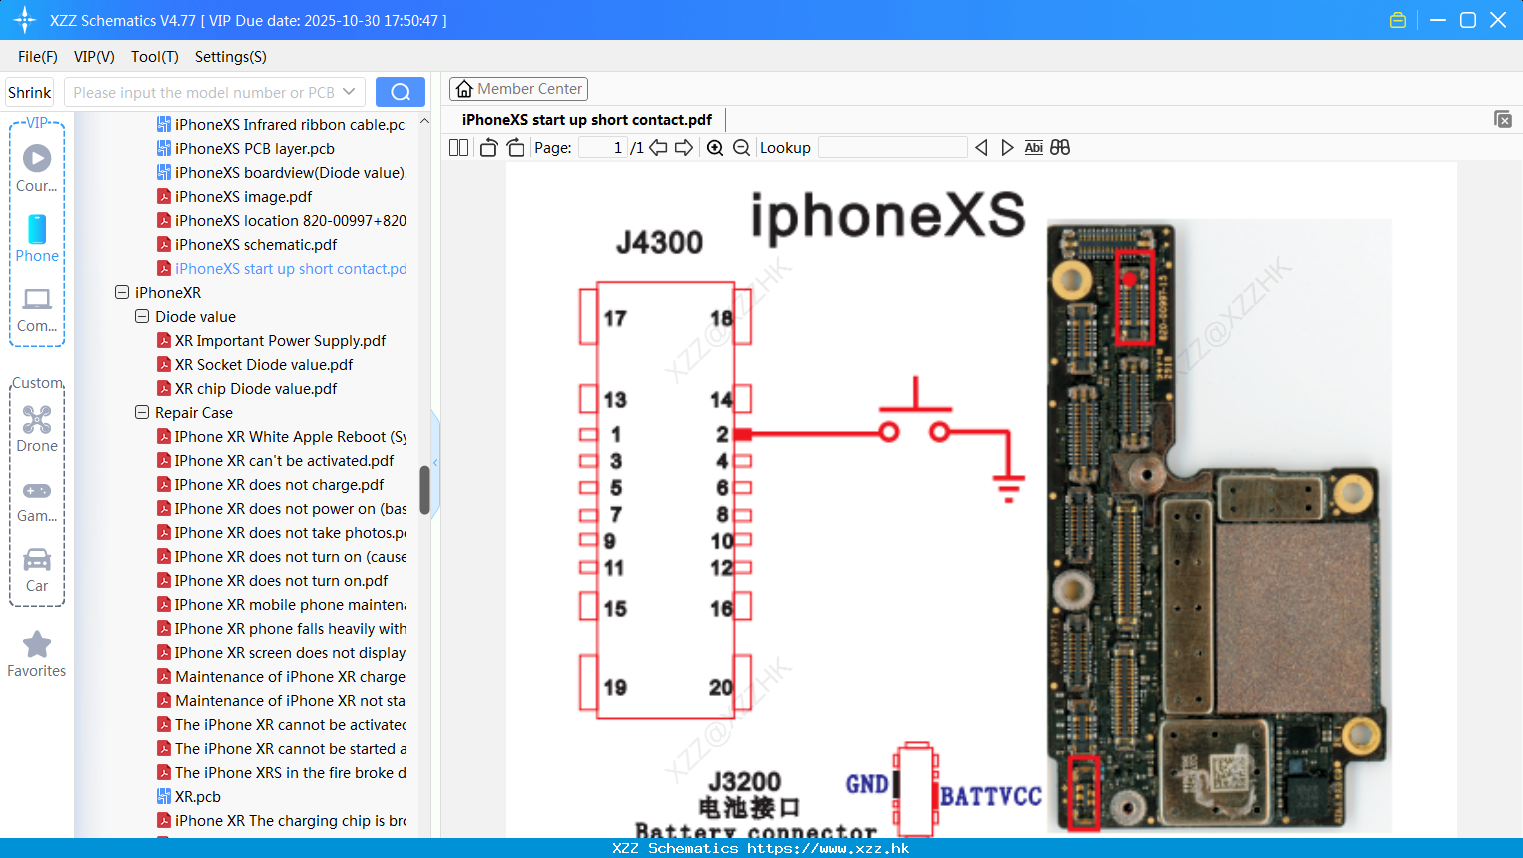
Task: Open iPhoneXS boardview(Diode value) file
Action: point(281,173)
